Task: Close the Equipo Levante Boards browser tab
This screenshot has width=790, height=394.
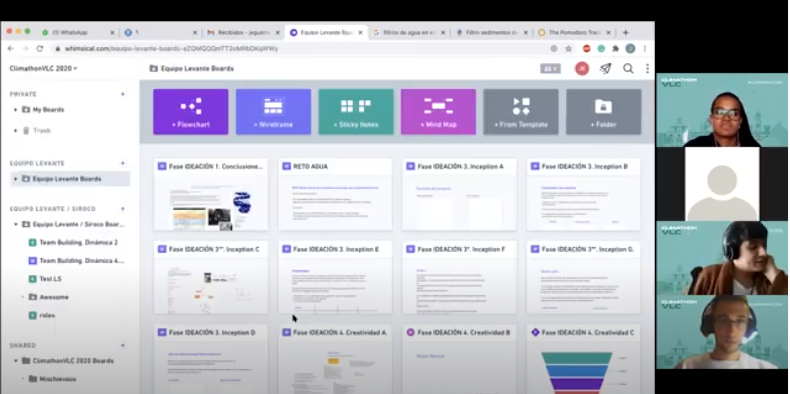Action: 360,32
